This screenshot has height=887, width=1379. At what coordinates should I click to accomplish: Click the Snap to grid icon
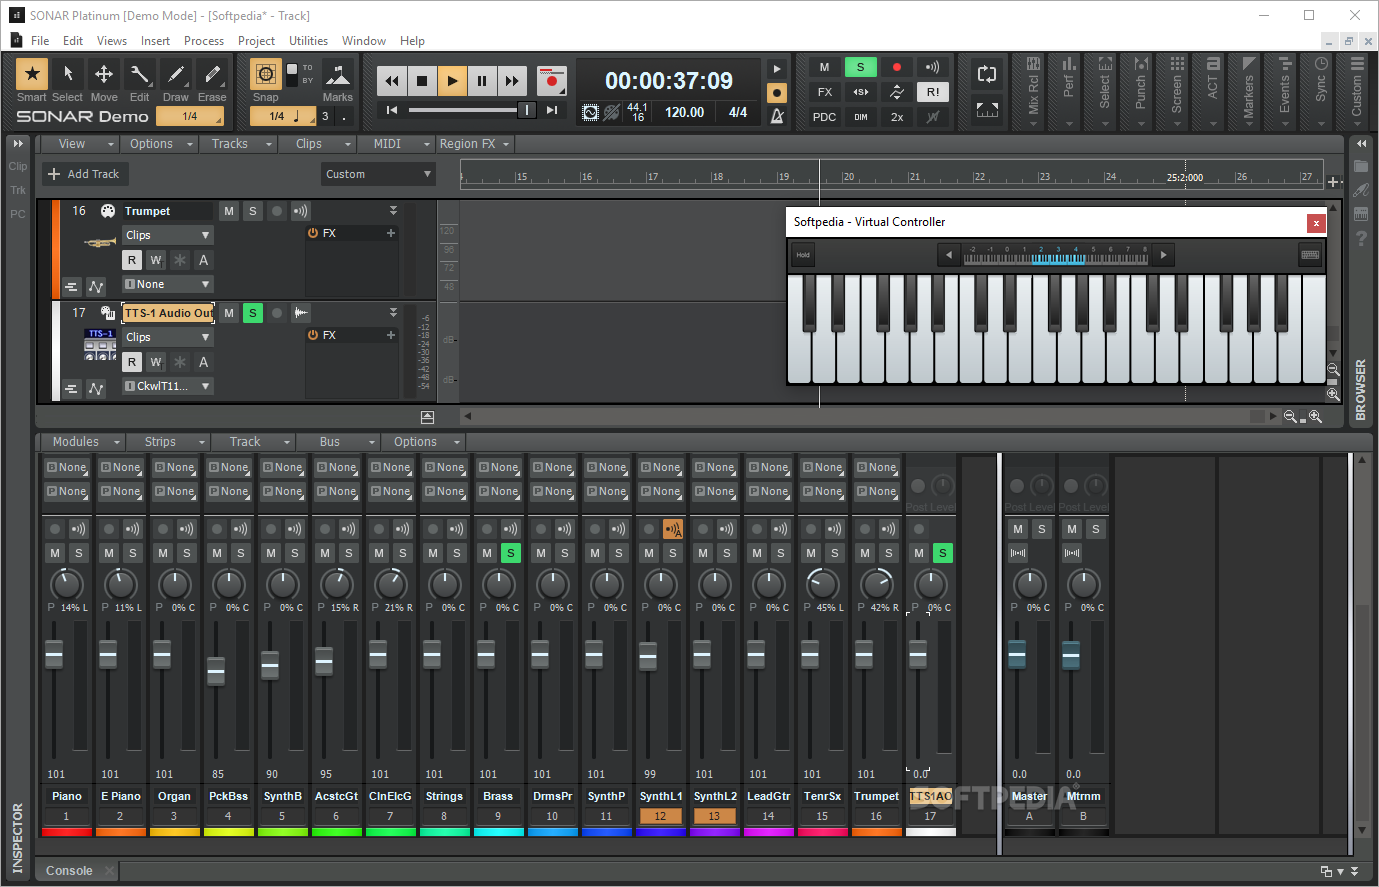pyautogui.click(x=265, y=74)
